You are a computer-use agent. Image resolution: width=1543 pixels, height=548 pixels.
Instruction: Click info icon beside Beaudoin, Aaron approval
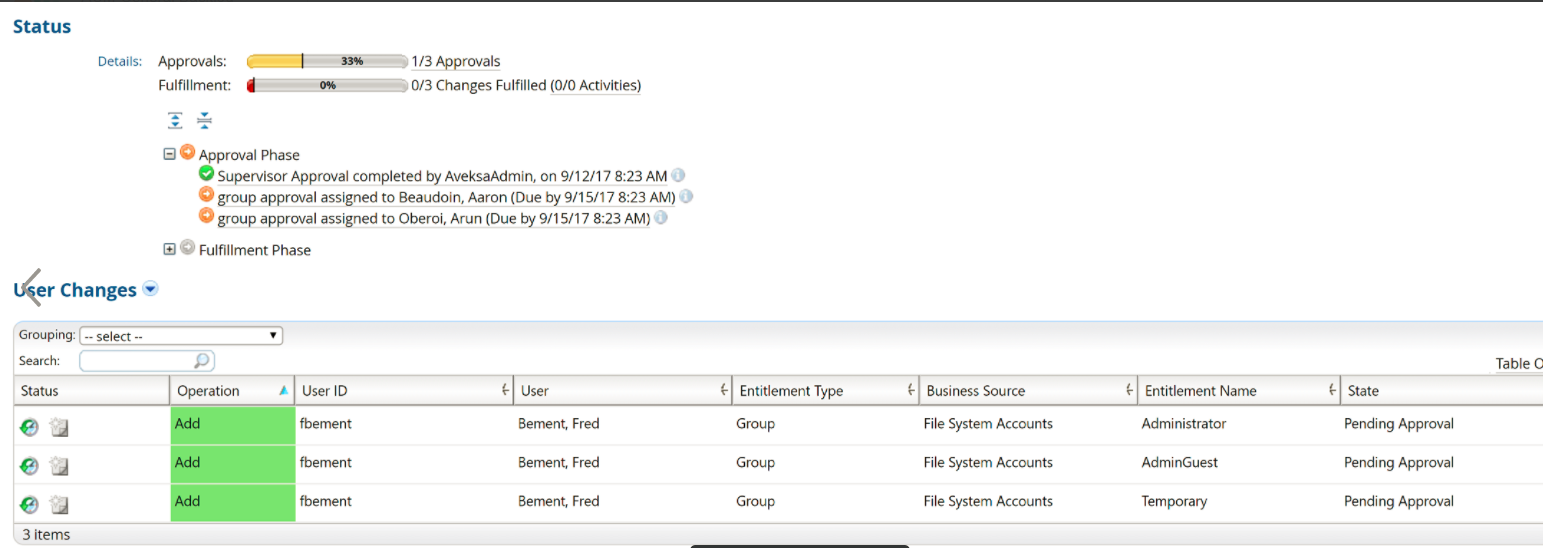pyautogui.click(x=686, y=197)
